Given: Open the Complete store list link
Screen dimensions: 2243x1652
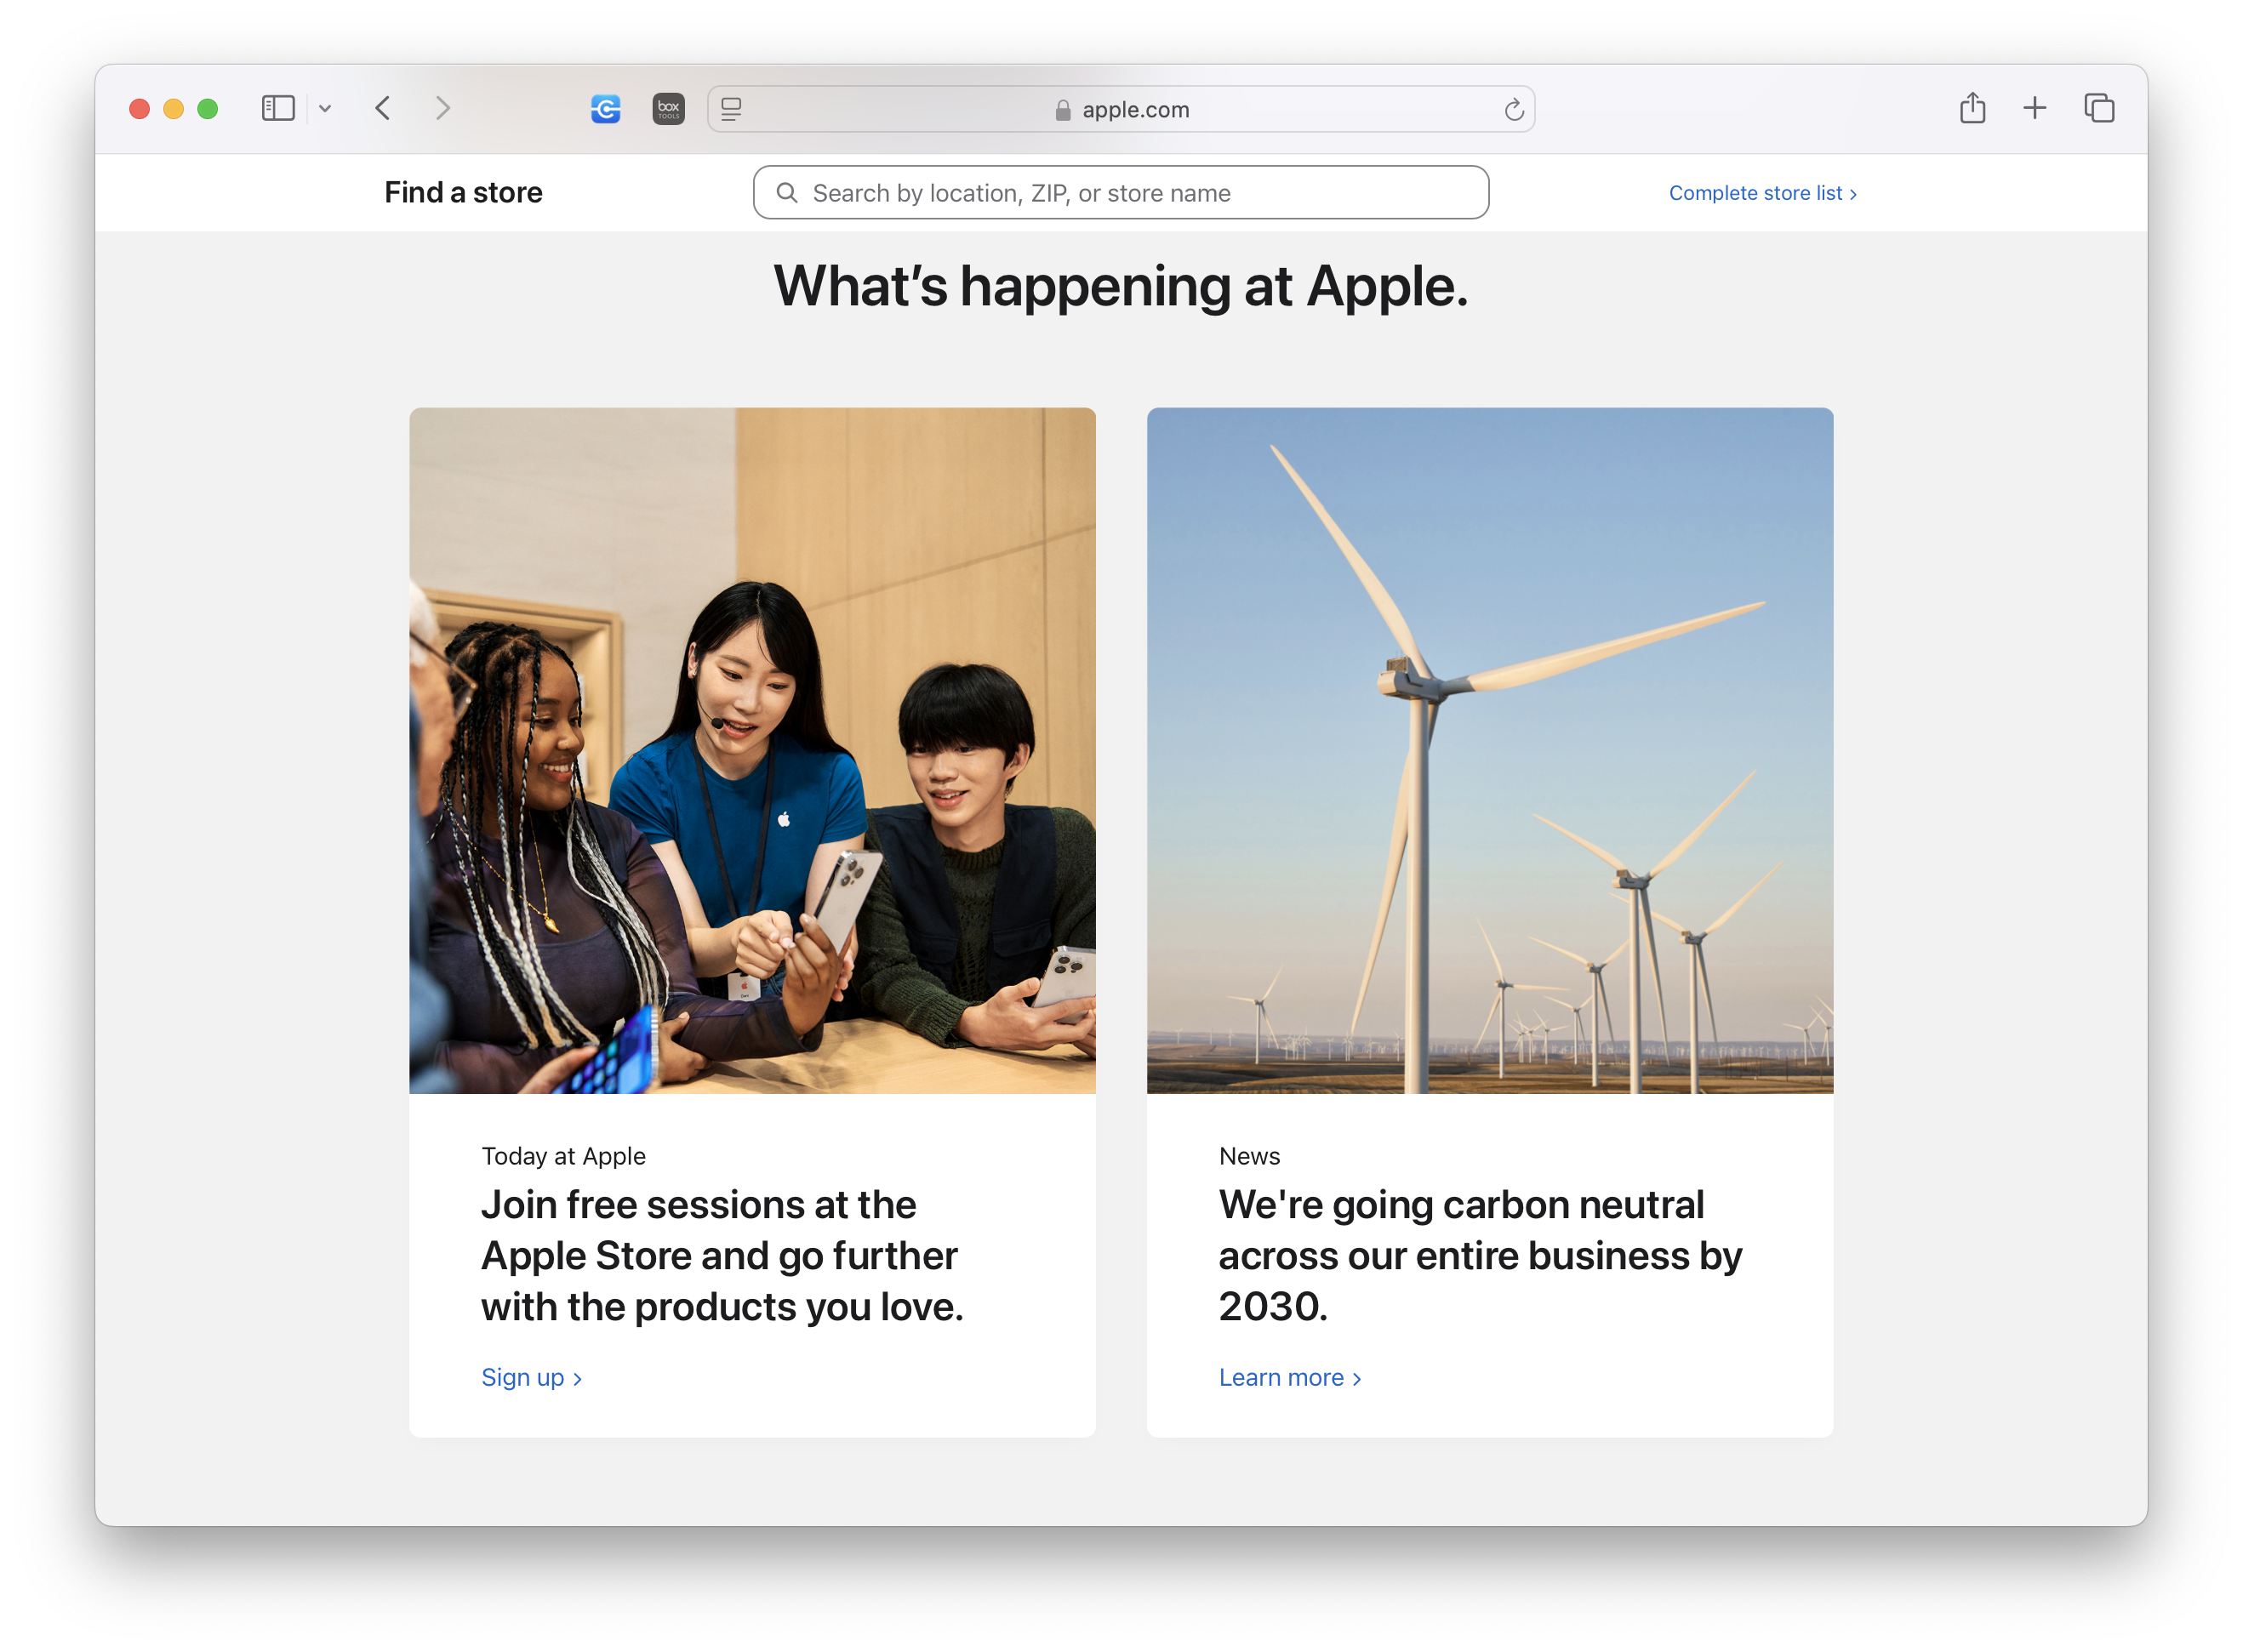Looking at the screenshot, I should point(1762,193).
